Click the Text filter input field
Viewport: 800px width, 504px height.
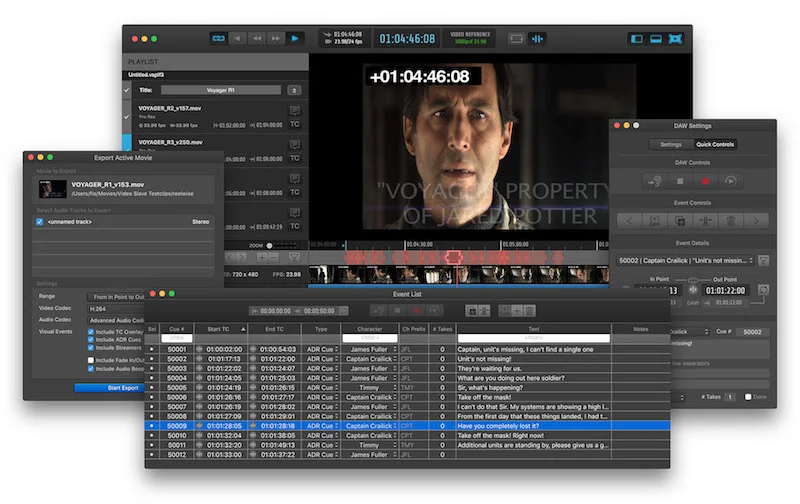click(534, 338)
